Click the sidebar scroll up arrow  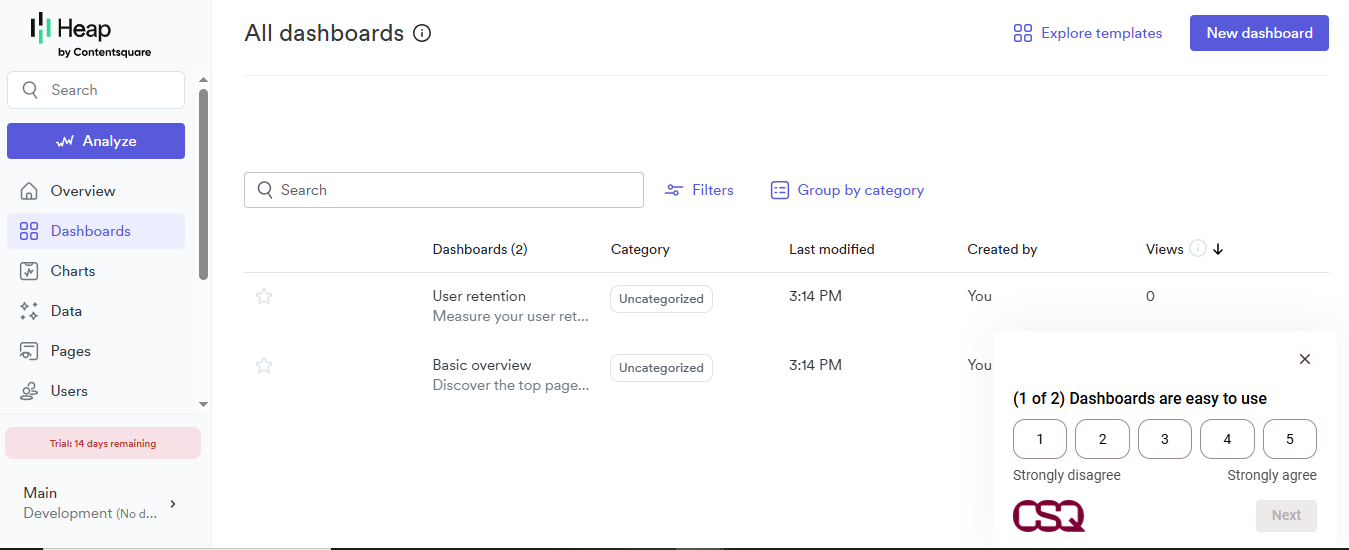[x=204, y=80]
